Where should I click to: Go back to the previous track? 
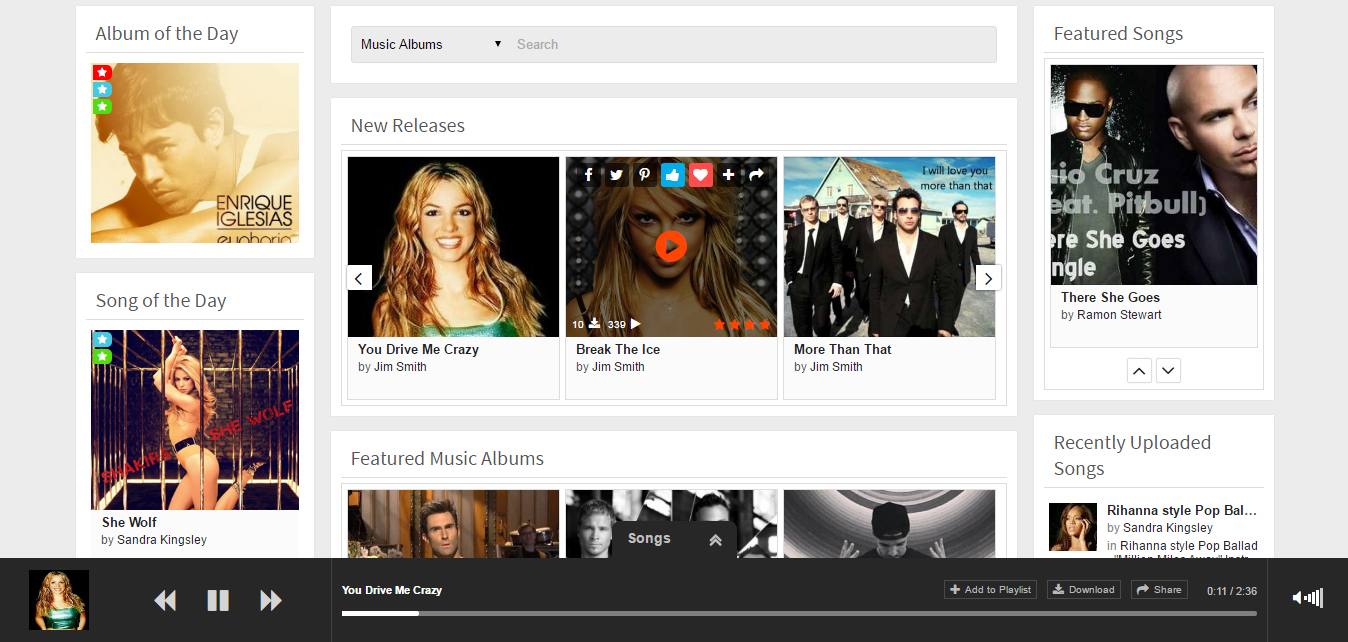[x=165, y=600]
